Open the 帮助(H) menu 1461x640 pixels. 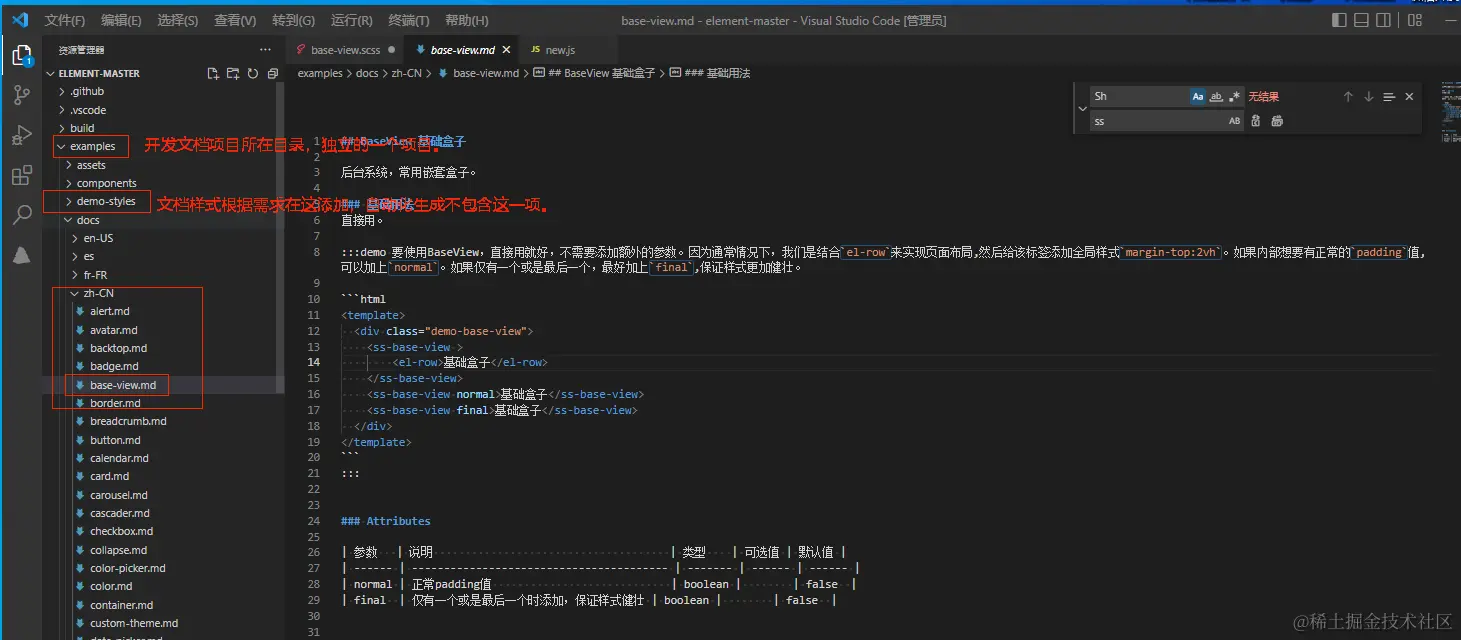(x=467, y=20)
